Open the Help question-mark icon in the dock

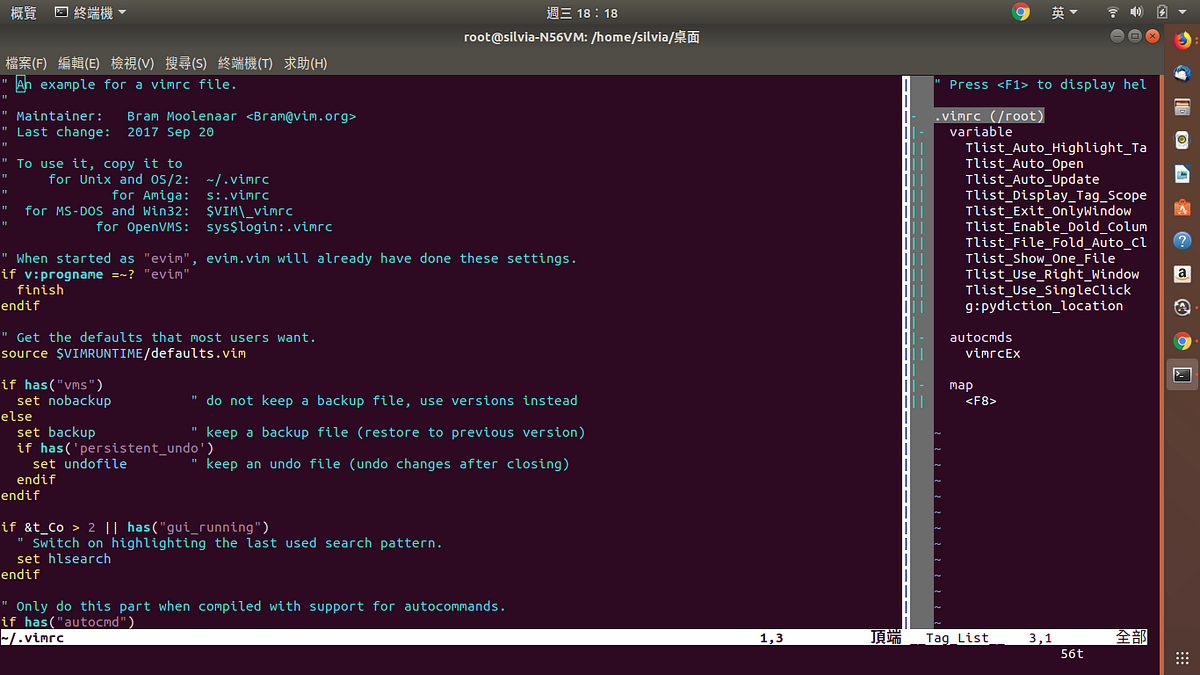click(1182, 240)
